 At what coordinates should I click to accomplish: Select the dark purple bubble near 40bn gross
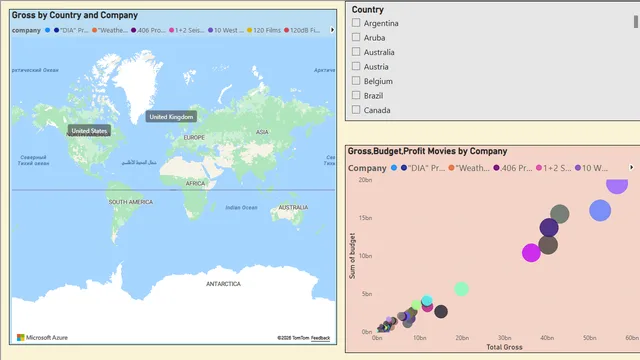tap(549, 227)
